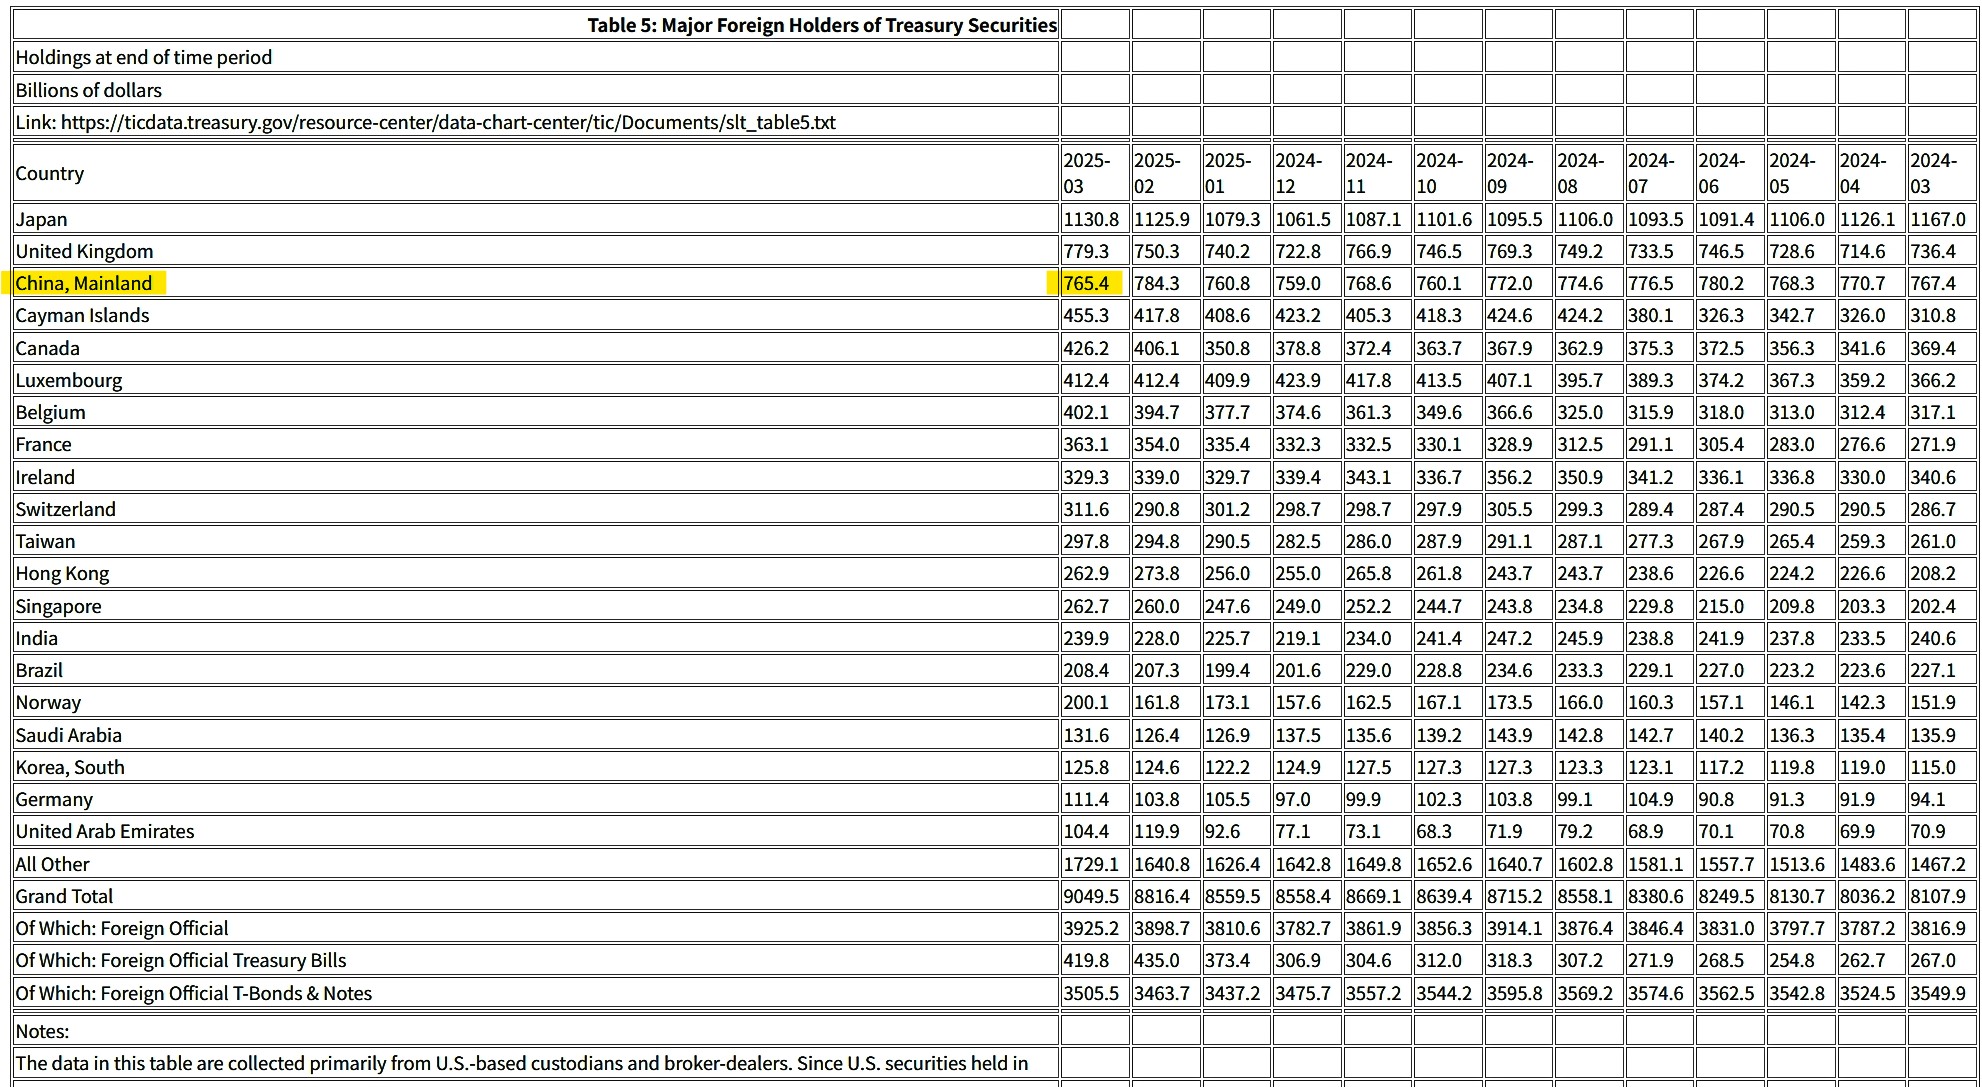Select Of Which: Foreign Official Treasury Bills
Viewport: 1982px width, 1087px height.
(180, 960)
